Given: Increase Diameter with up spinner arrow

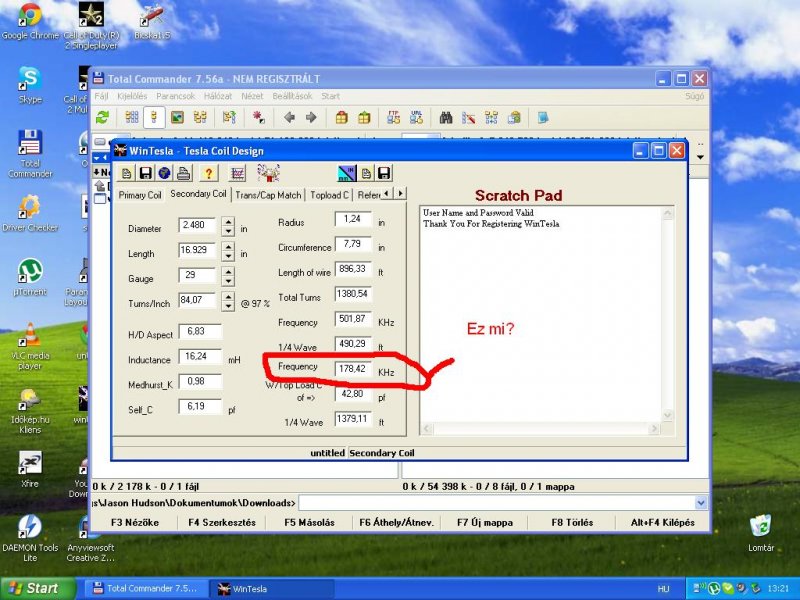Looking at the screenshot, I should (228, 221).
